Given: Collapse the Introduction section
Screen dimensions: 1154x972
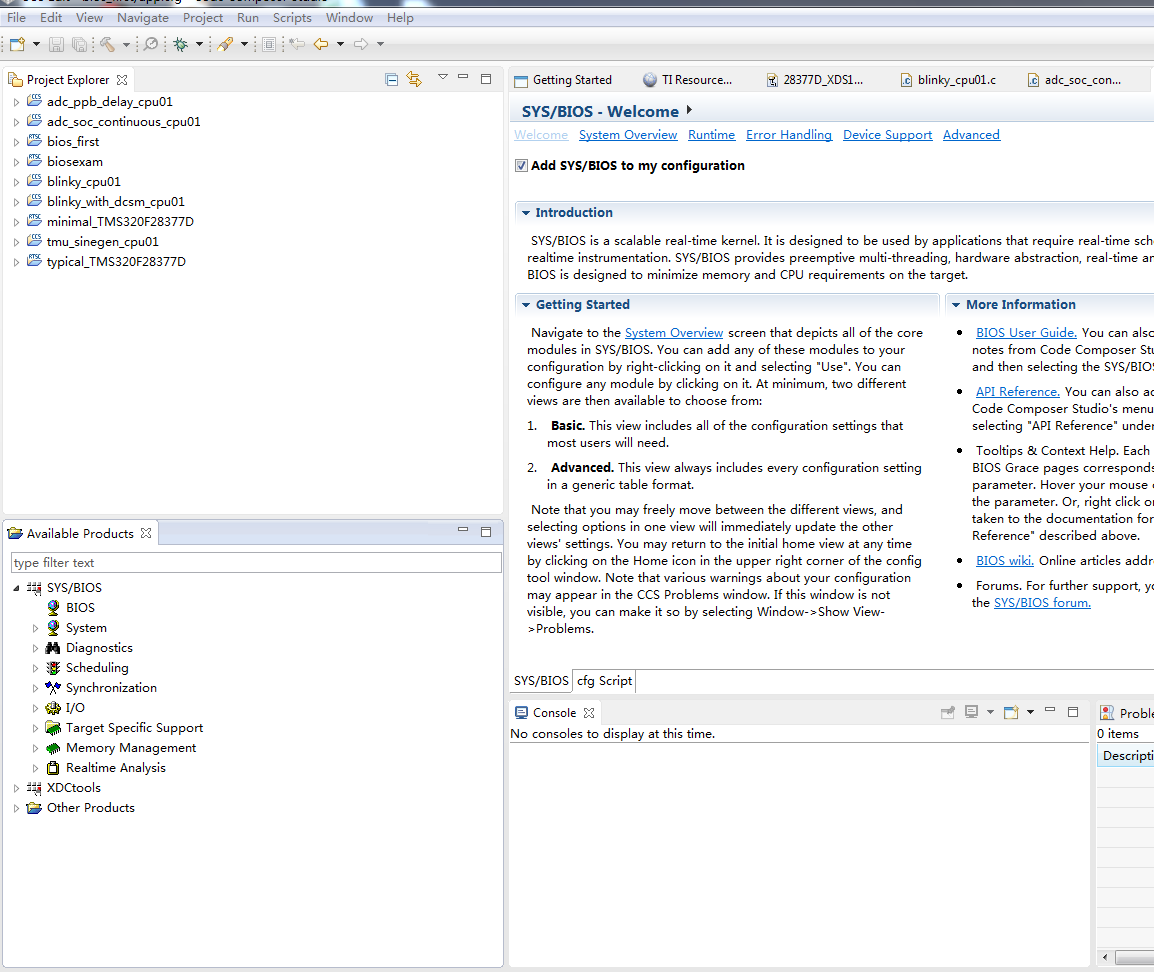Looking at the screenshot, I should (x=525, y=213).
